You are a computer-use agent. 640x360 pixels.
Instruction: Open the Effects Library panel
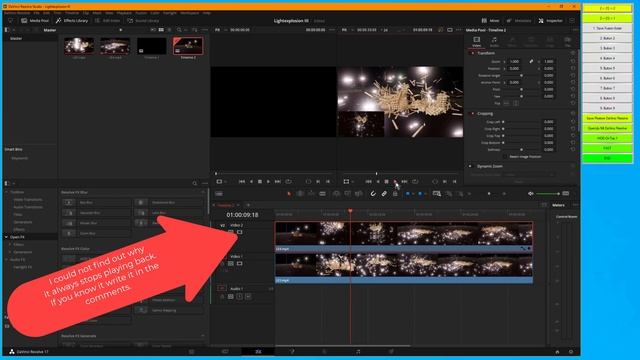(x=72, y=20)
